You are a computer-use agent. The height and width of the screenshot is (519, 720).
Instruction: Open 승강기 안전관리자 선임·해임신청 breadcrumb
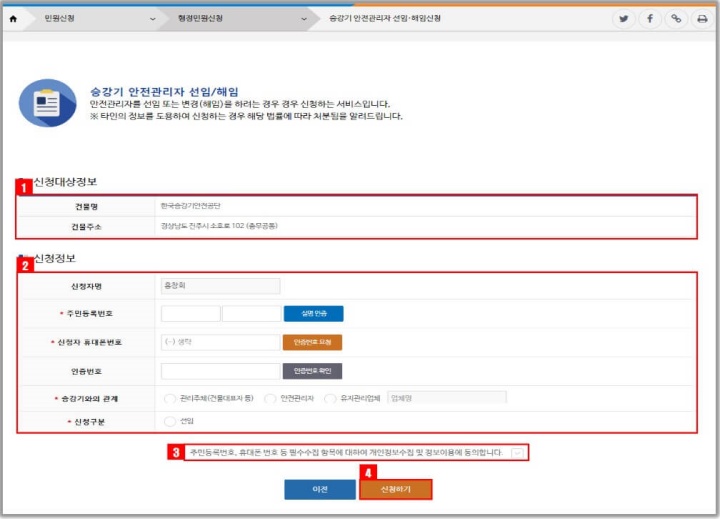tap(385, 18)
